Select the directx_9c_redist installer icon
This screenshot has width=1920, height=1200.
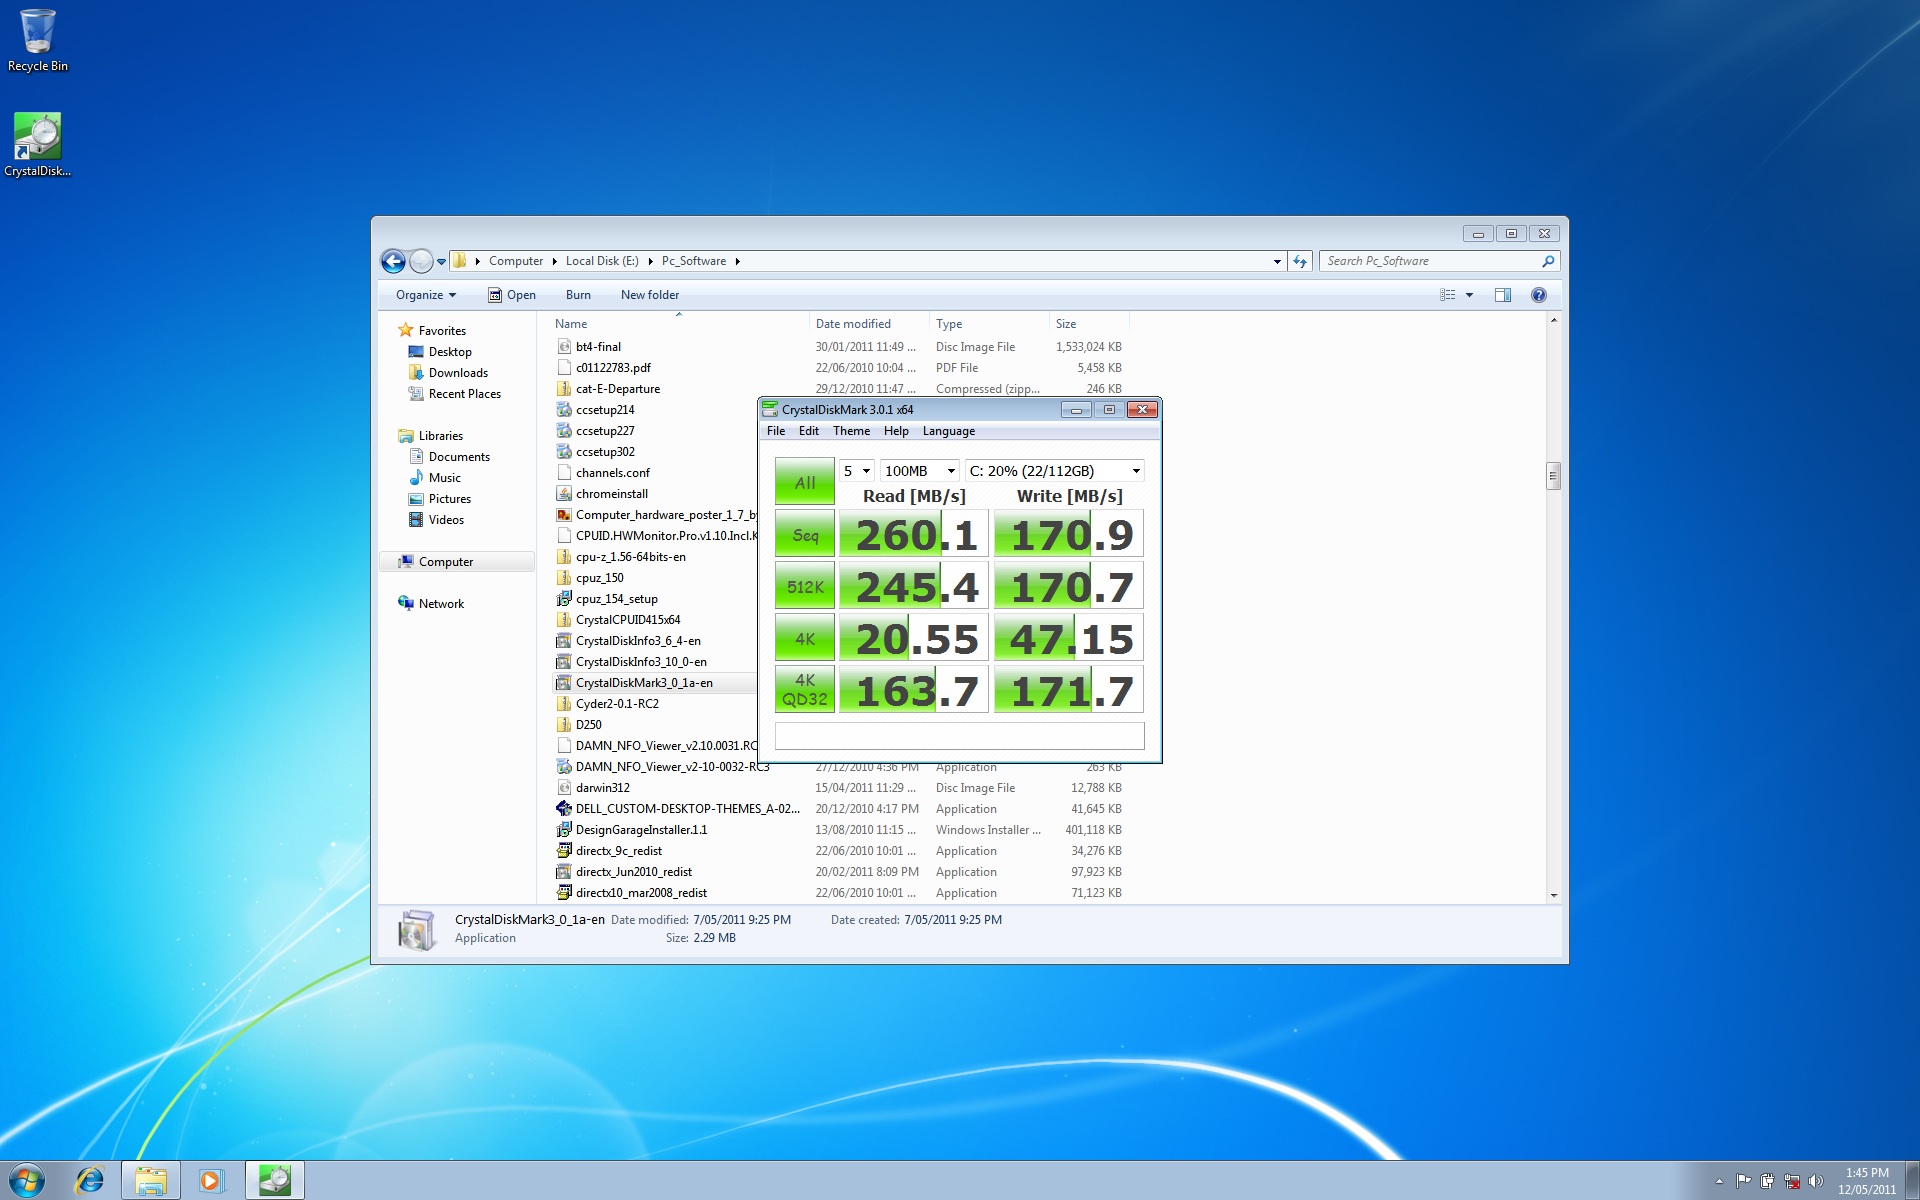coord(564,851)
